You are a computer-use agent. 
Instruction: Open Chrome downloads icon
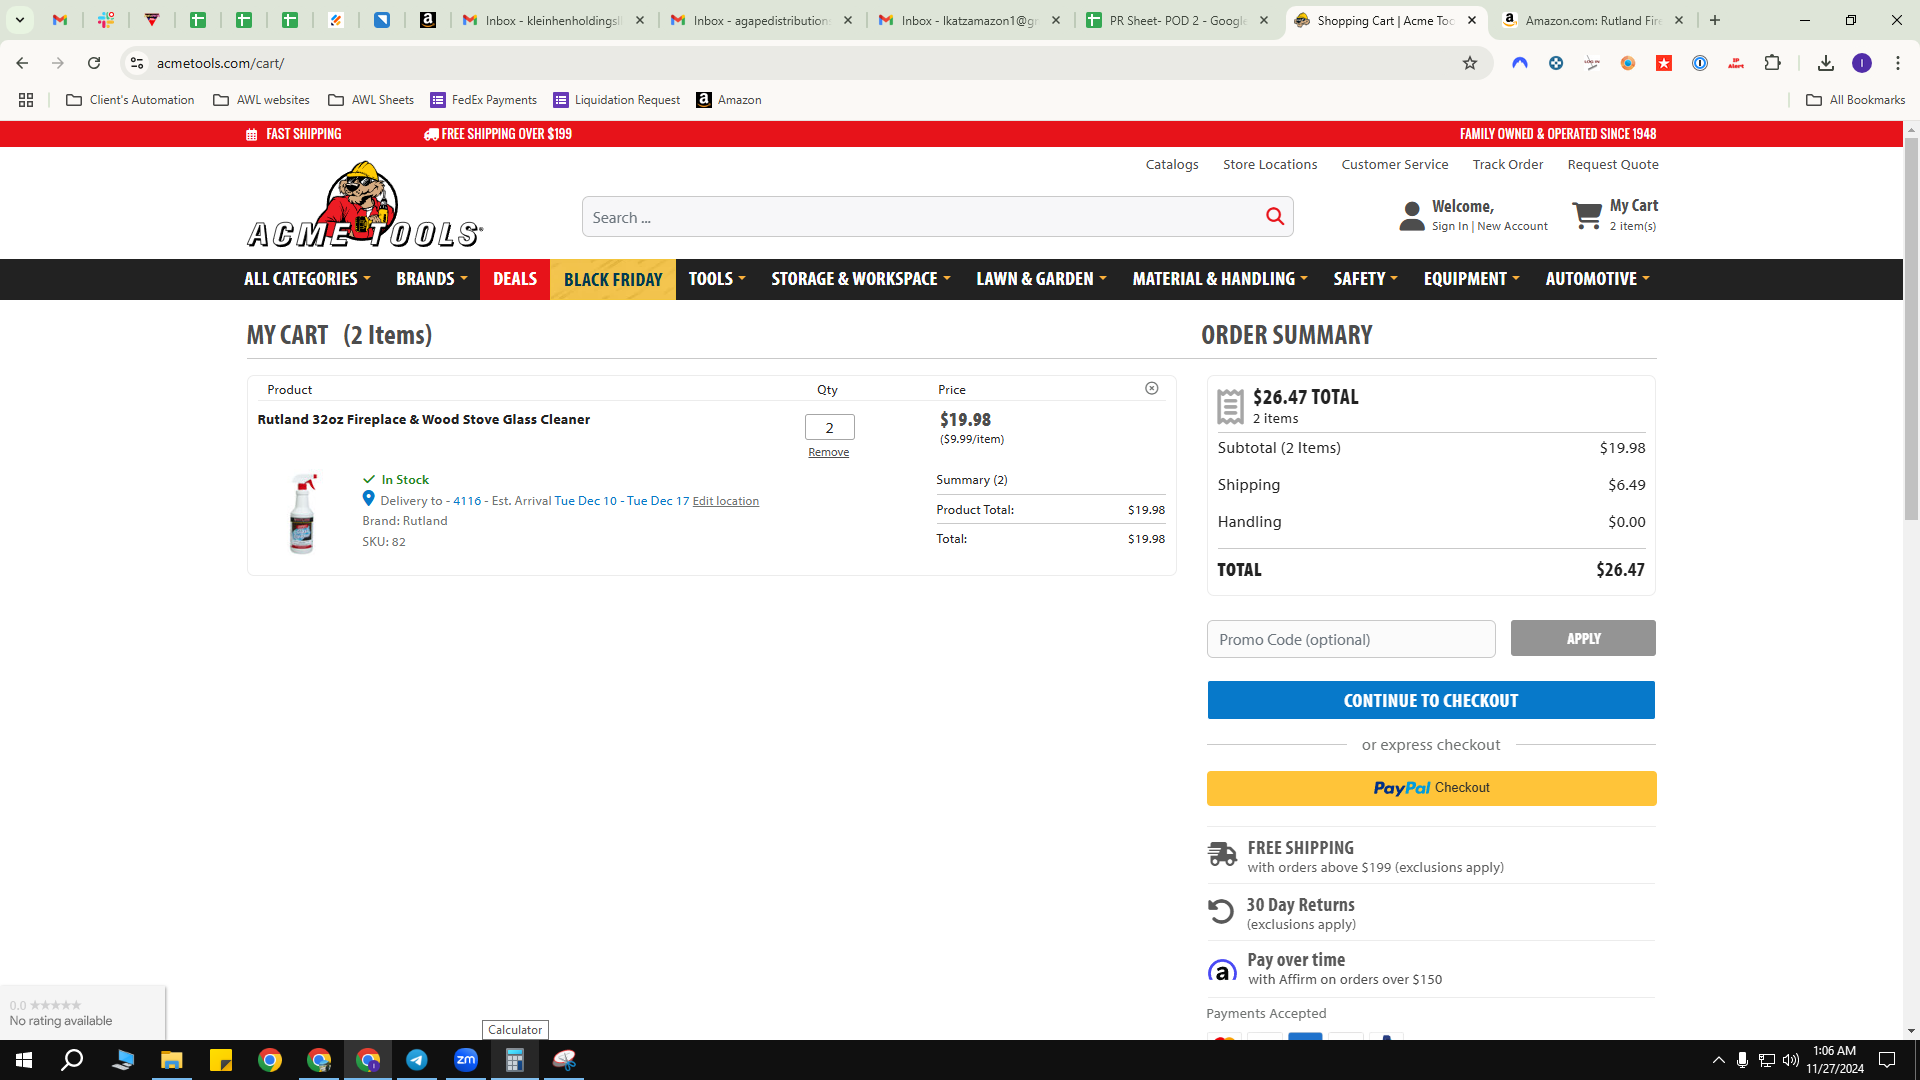[x=1826, y=63]
